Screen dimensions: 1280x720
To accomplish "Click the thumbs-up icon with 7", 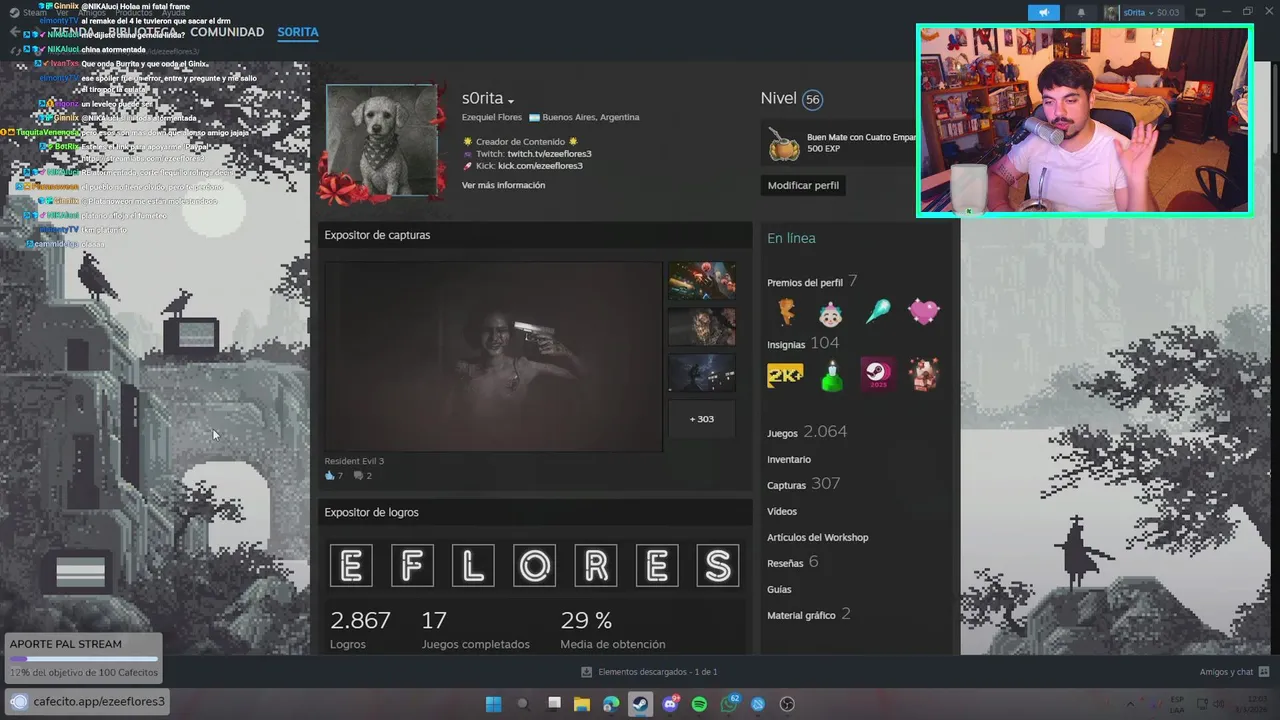I will (330, 476).
